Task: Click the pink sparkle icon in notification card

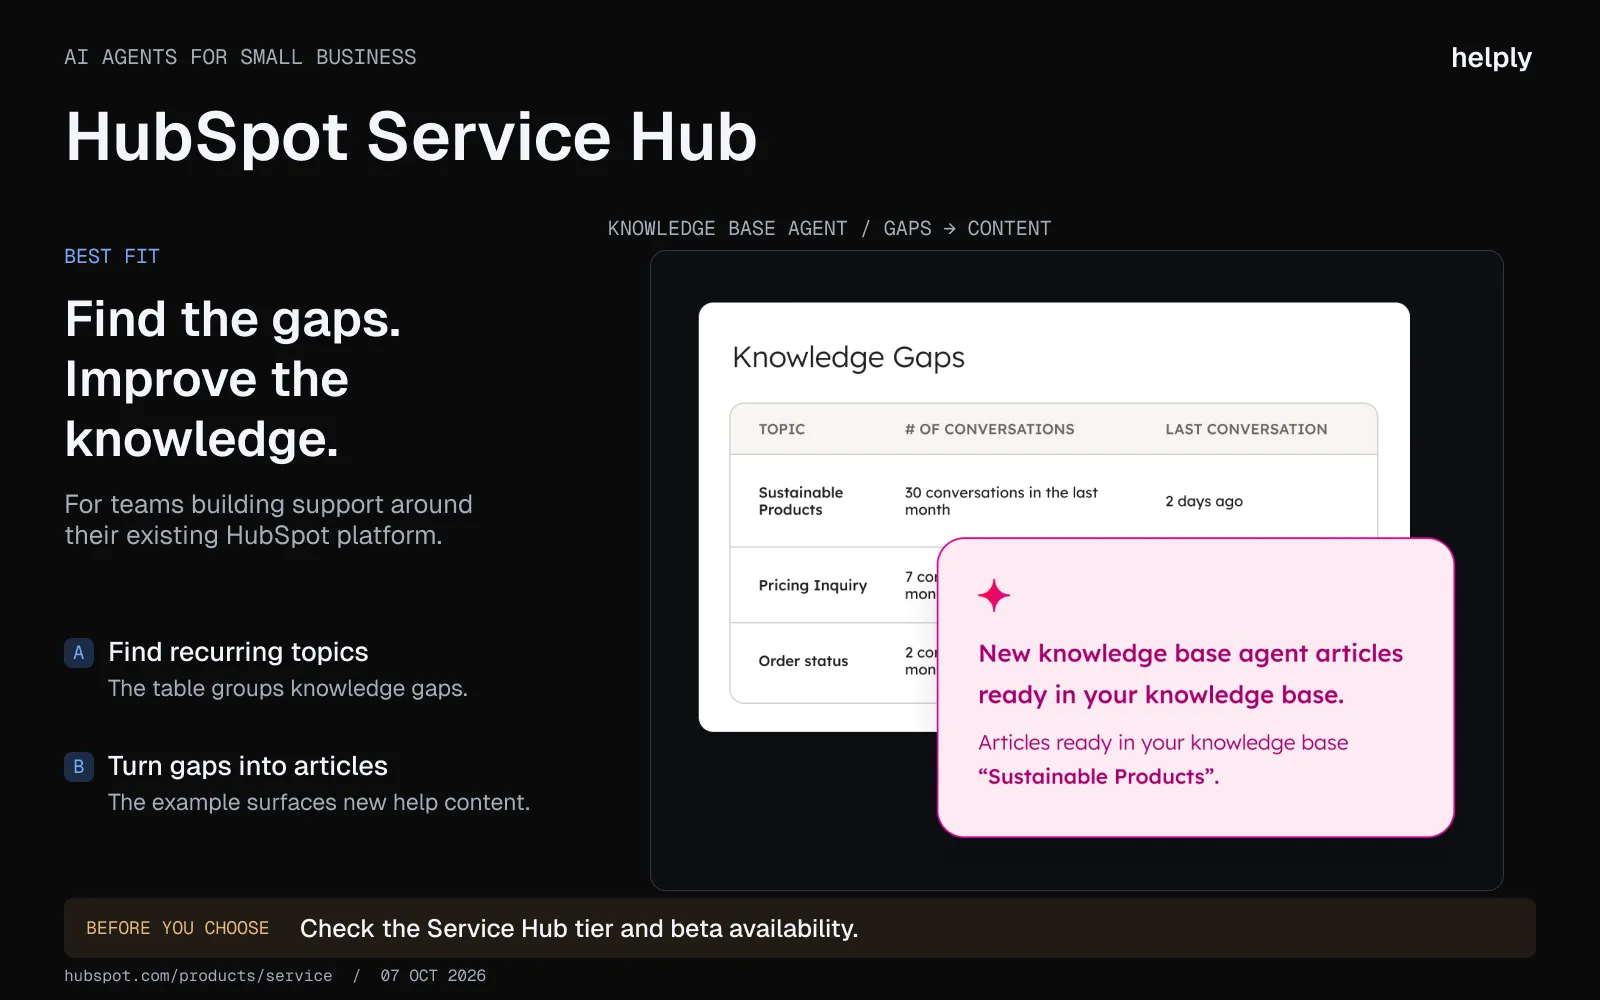Action: click(x=994, y=596)
